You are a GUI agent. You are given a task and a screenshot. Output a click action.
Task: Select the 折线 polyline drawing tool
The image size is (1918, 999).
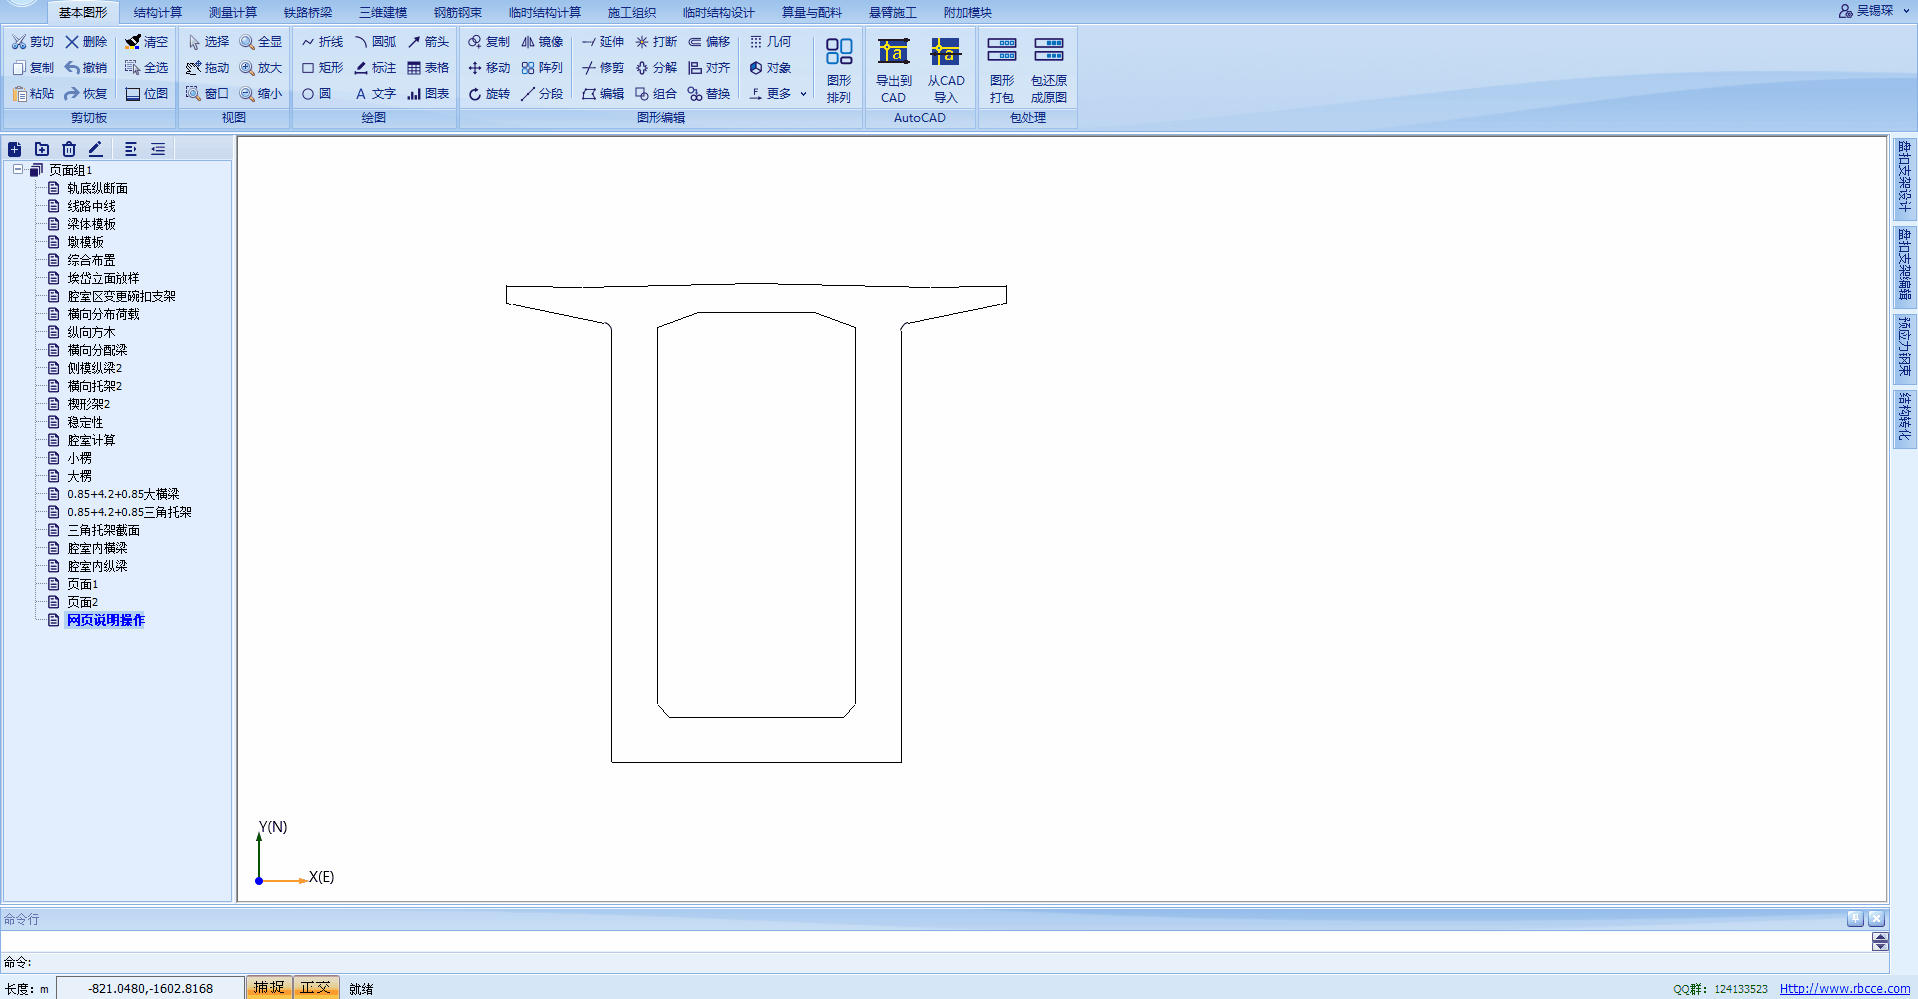322,42
